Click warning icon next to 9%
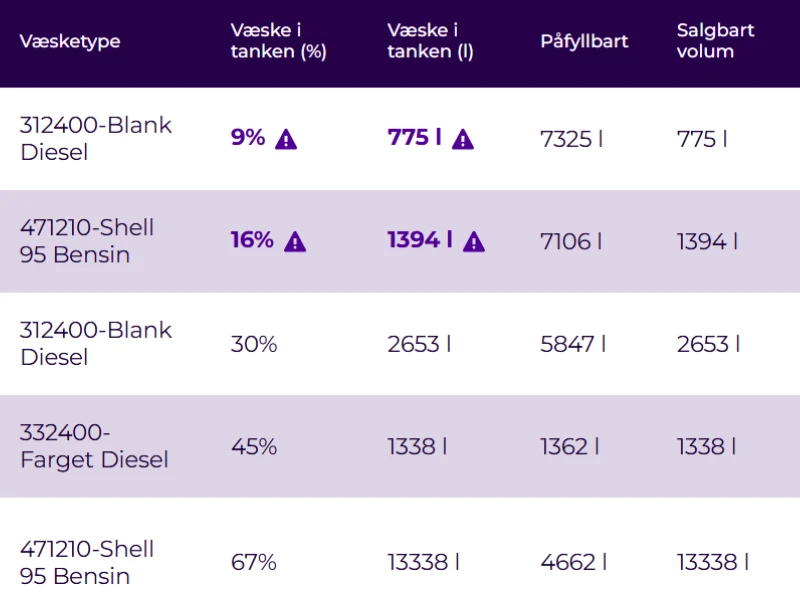The height and width of the screenshot is (600, 800). (286, 139)
